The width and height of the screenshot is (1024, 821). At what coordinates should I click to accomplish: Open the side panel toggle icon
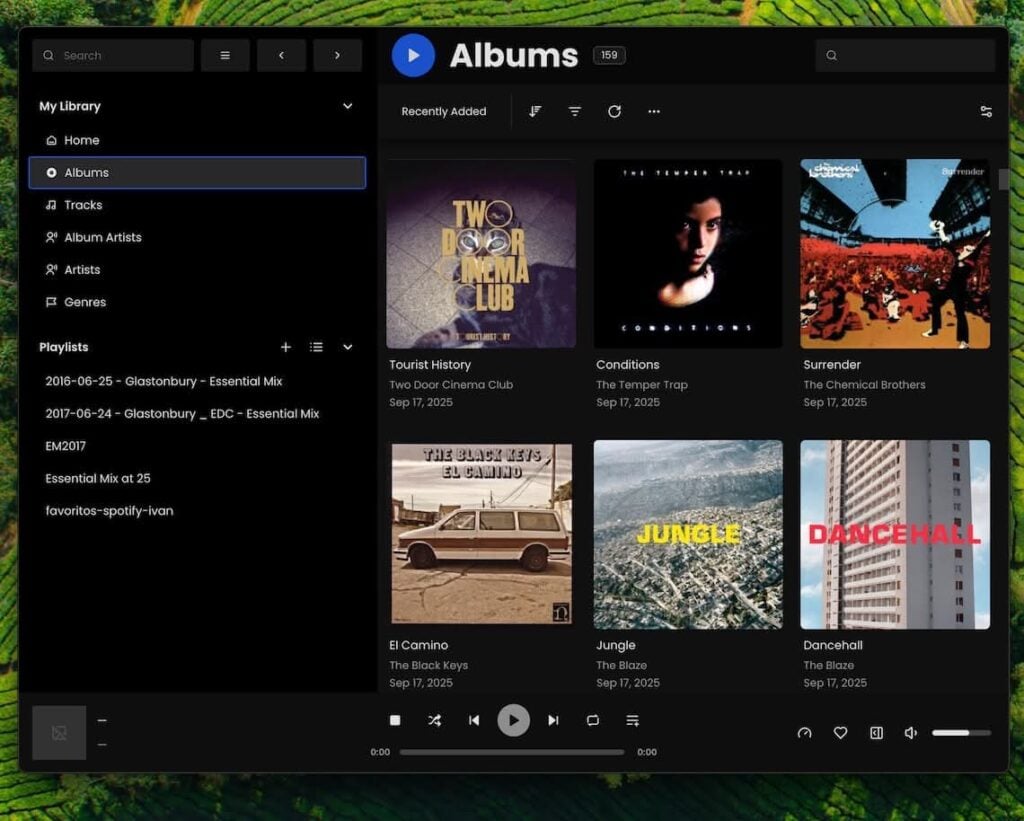pyautogui.click(x=876, y=732)
